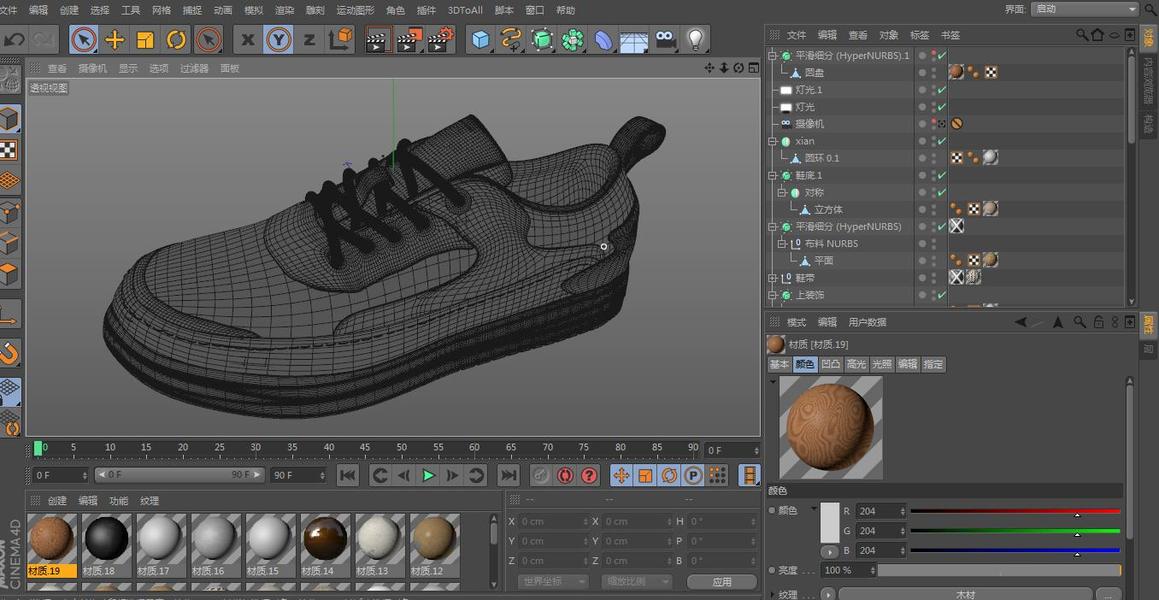This screenshot has height=600, width=1159.
Task: Open the 渲染 menu
Action: pyautogui.click(x=284, y=10)
